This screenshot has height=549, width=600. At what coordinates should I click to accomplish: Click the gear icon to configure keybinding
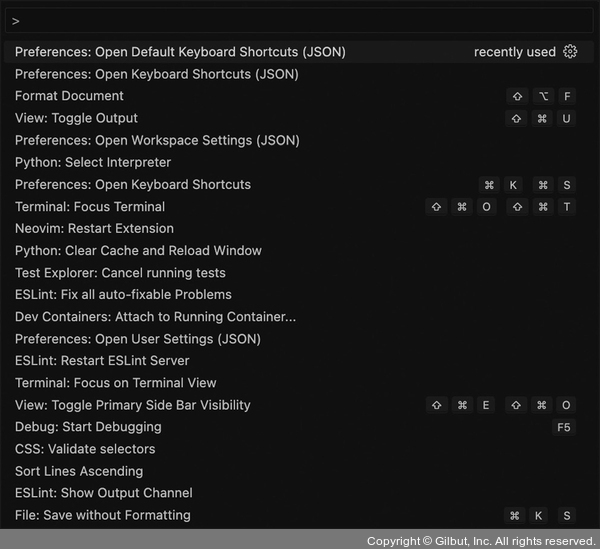pyautogui.click(x=570, y=52)
